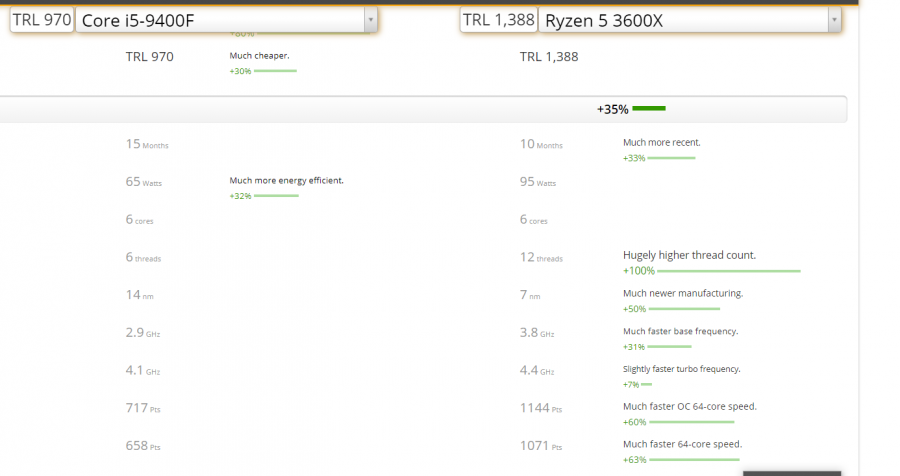Click the TRL 970 price button

coord(42,20)
